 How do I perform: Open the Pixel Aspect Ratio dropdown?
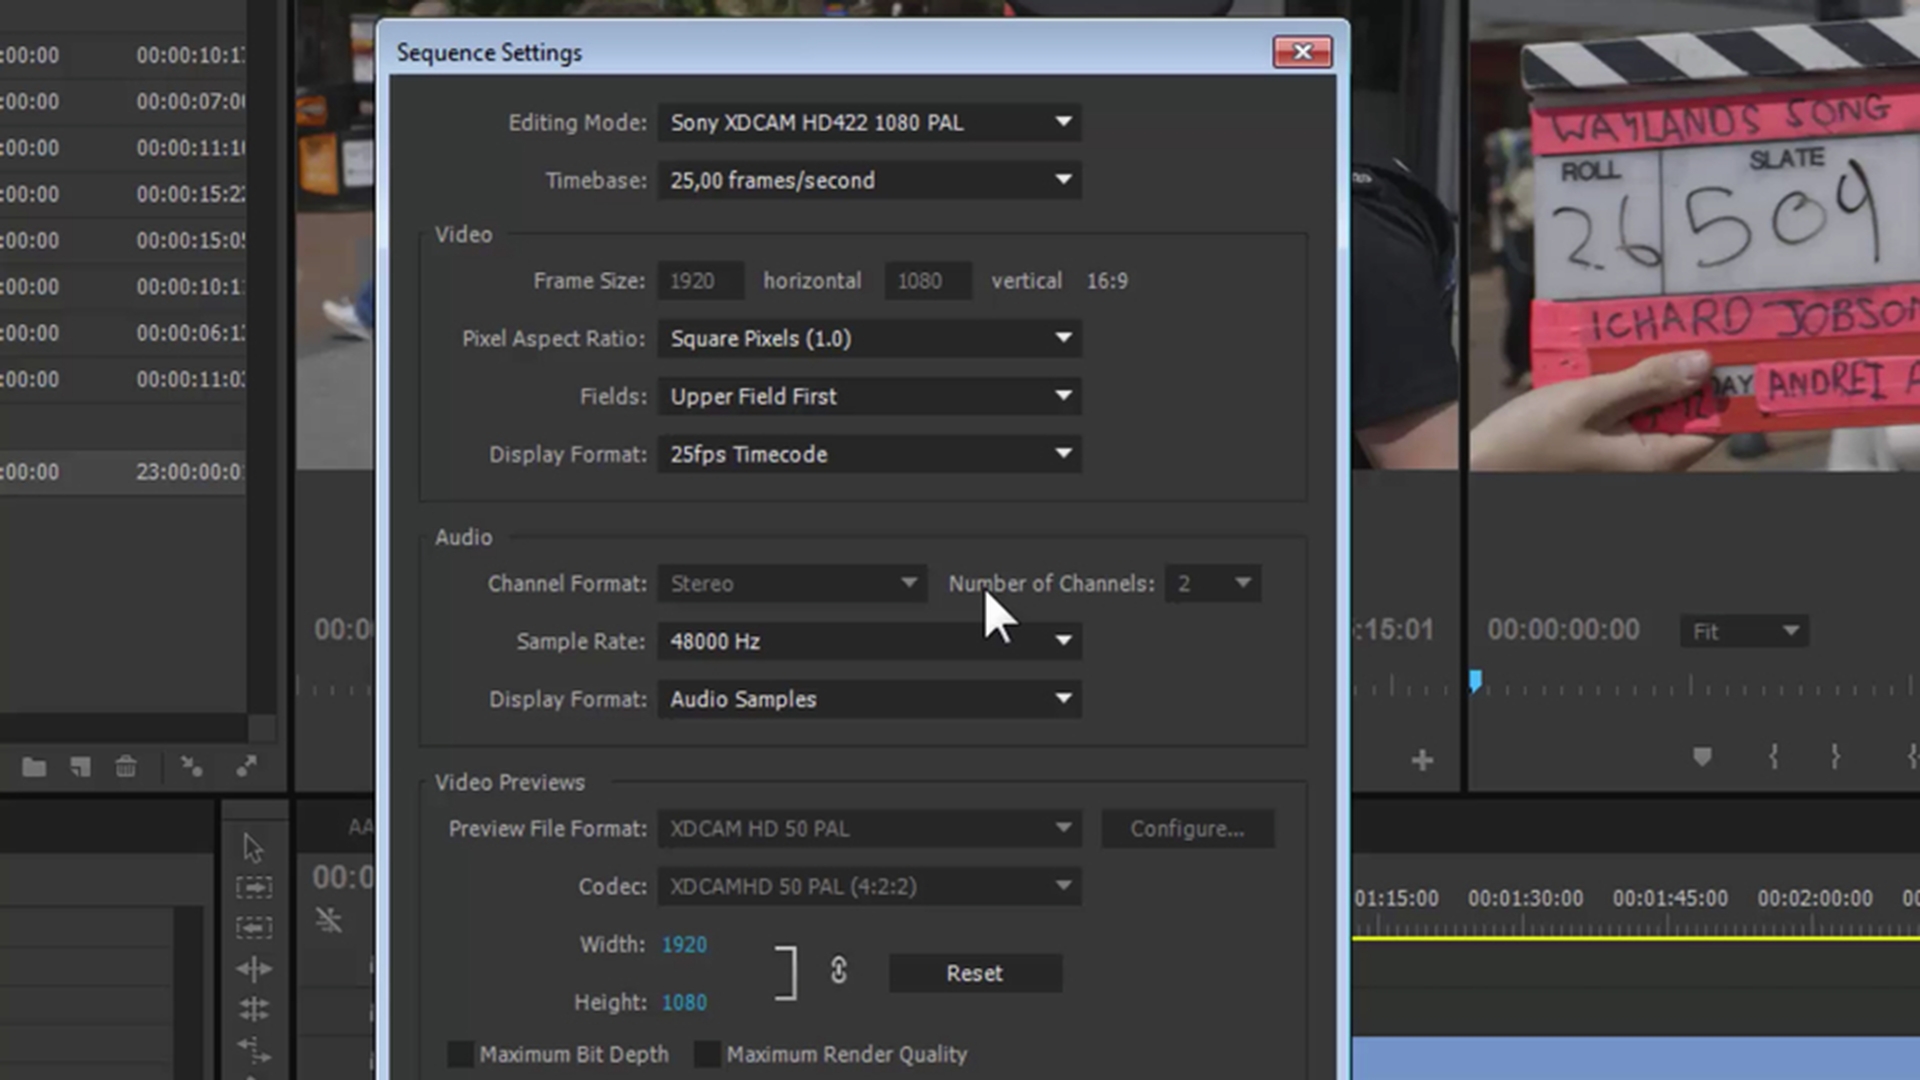[x=868, y=338]
